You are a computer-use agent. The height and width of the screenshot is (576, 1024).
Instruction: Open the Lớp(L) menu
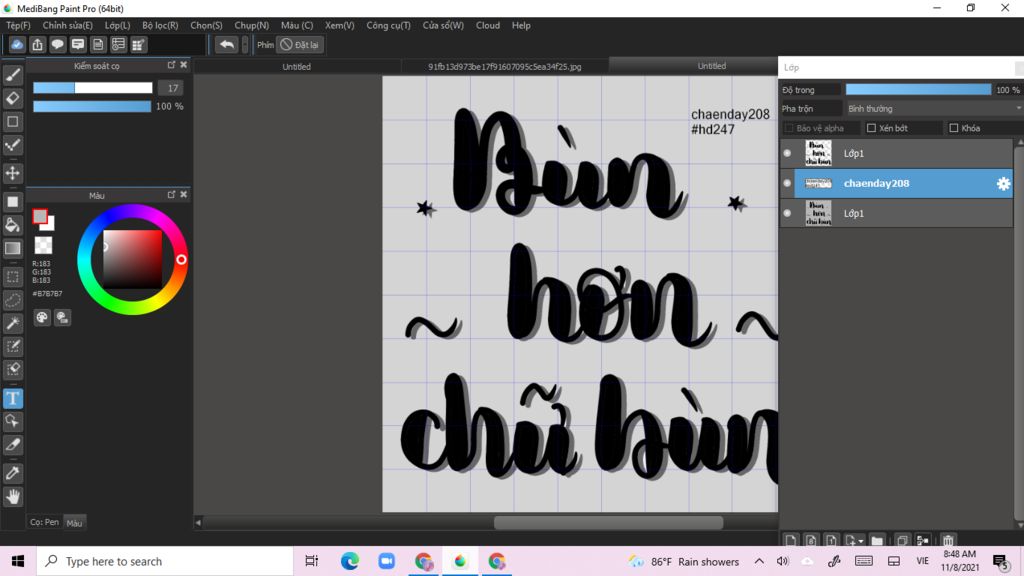118,25
